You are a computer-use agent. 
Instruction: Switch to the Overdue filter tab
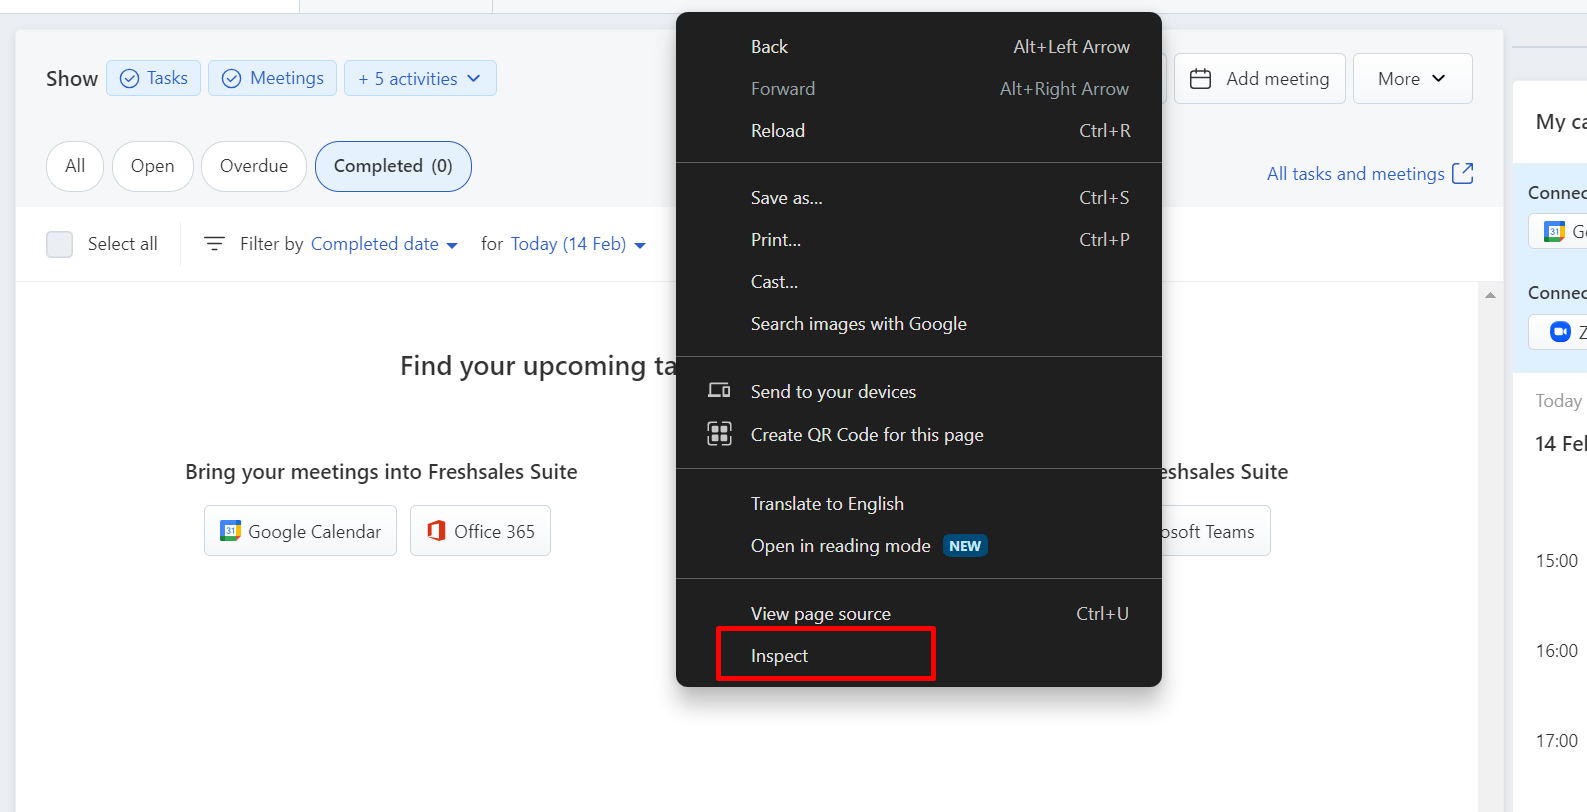pyautogui.click(x=254, y=166)
